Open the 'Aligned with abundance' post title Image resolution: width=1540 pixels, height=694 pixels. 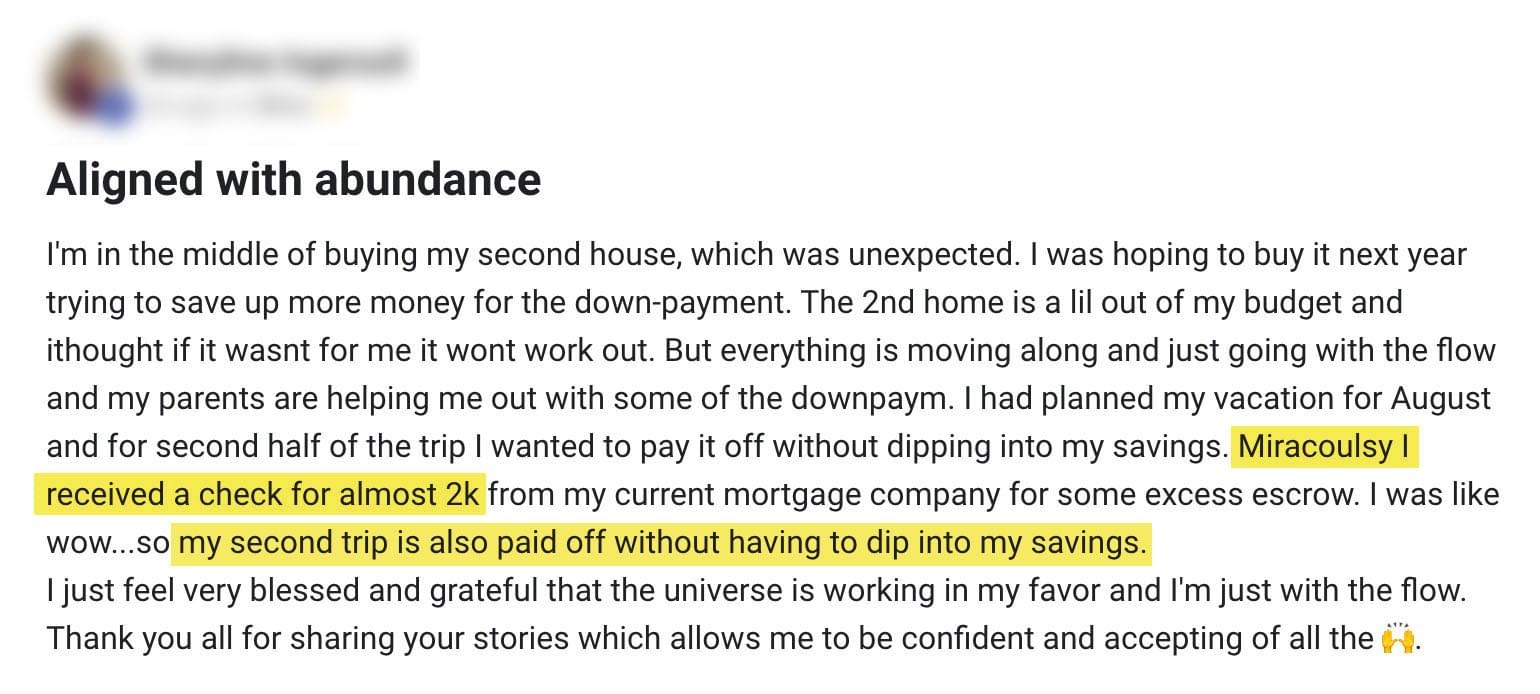(x=293, y=180)
